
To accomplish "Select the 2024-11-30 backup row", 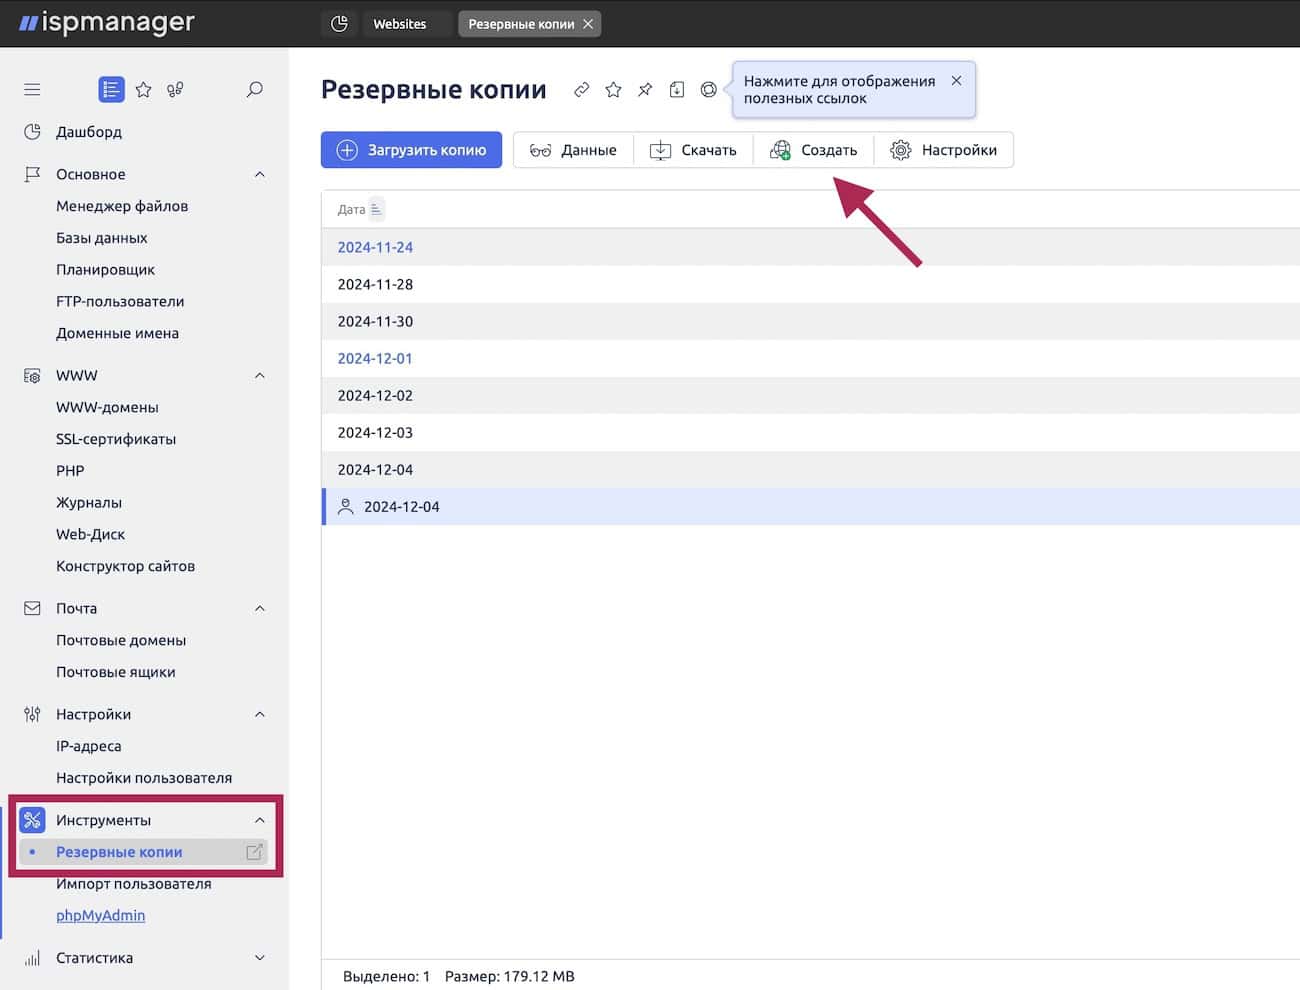I will pyautogui.click(x=810, y=321).
